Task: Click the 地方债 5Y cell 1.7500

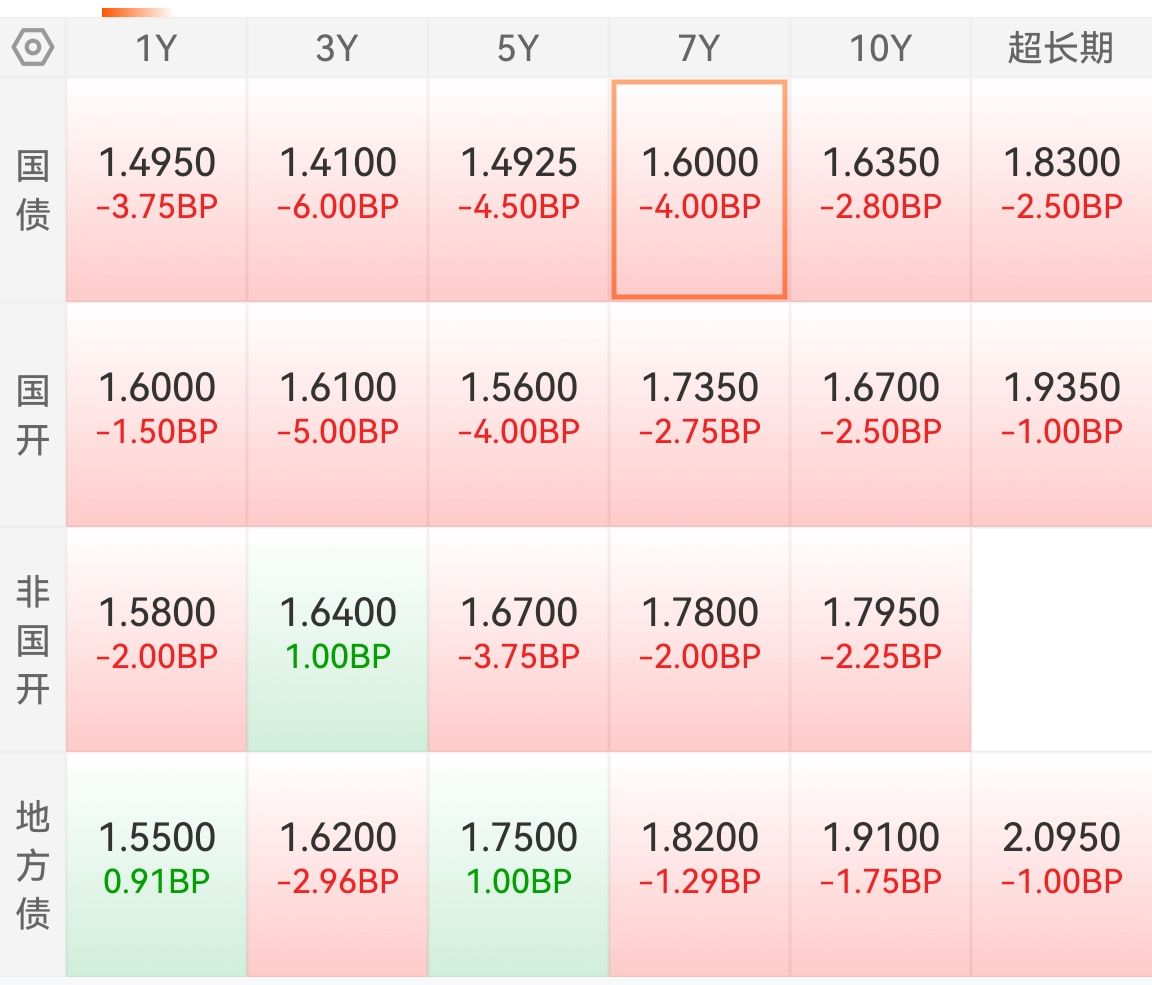Action: pos(518,864)
